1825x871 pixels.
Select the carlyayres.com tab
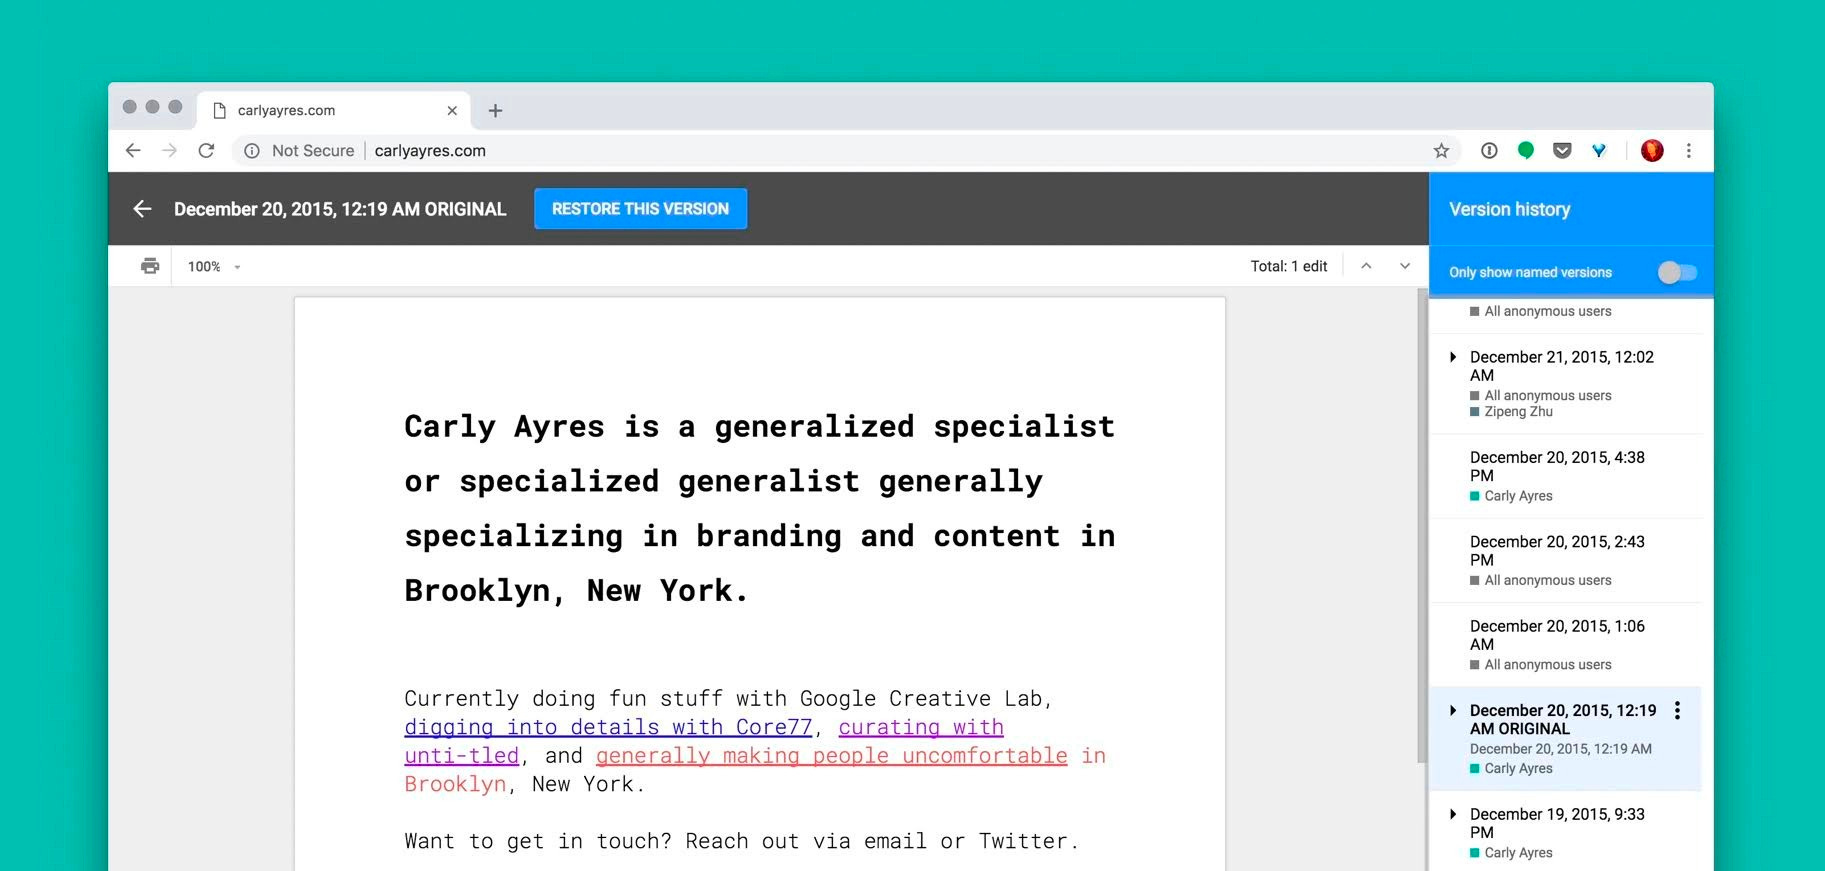(x=335, y=110)
